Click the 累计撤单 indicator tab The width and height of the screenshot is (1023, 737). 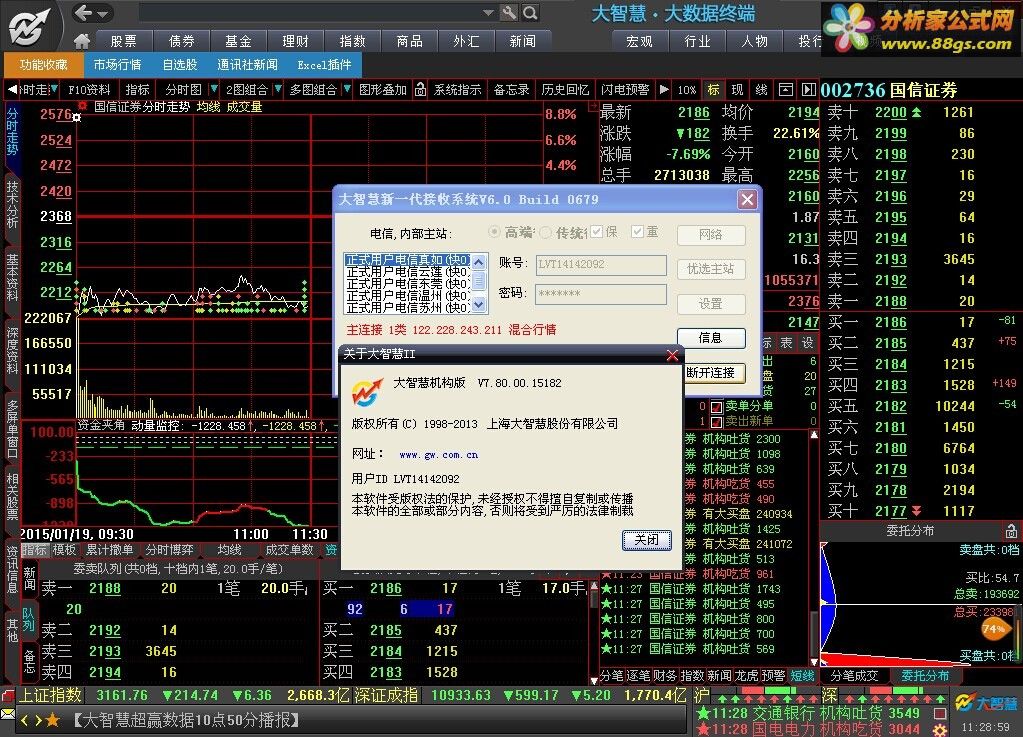109,550
